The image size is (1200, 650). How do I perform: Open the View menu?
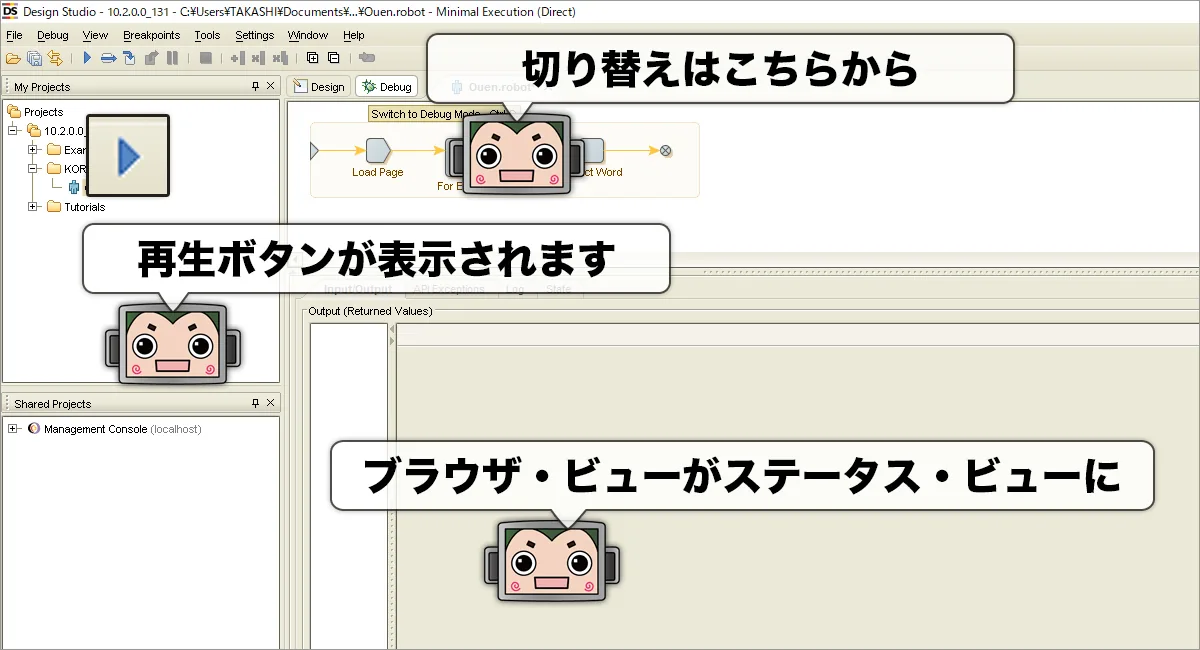(95, 35)
